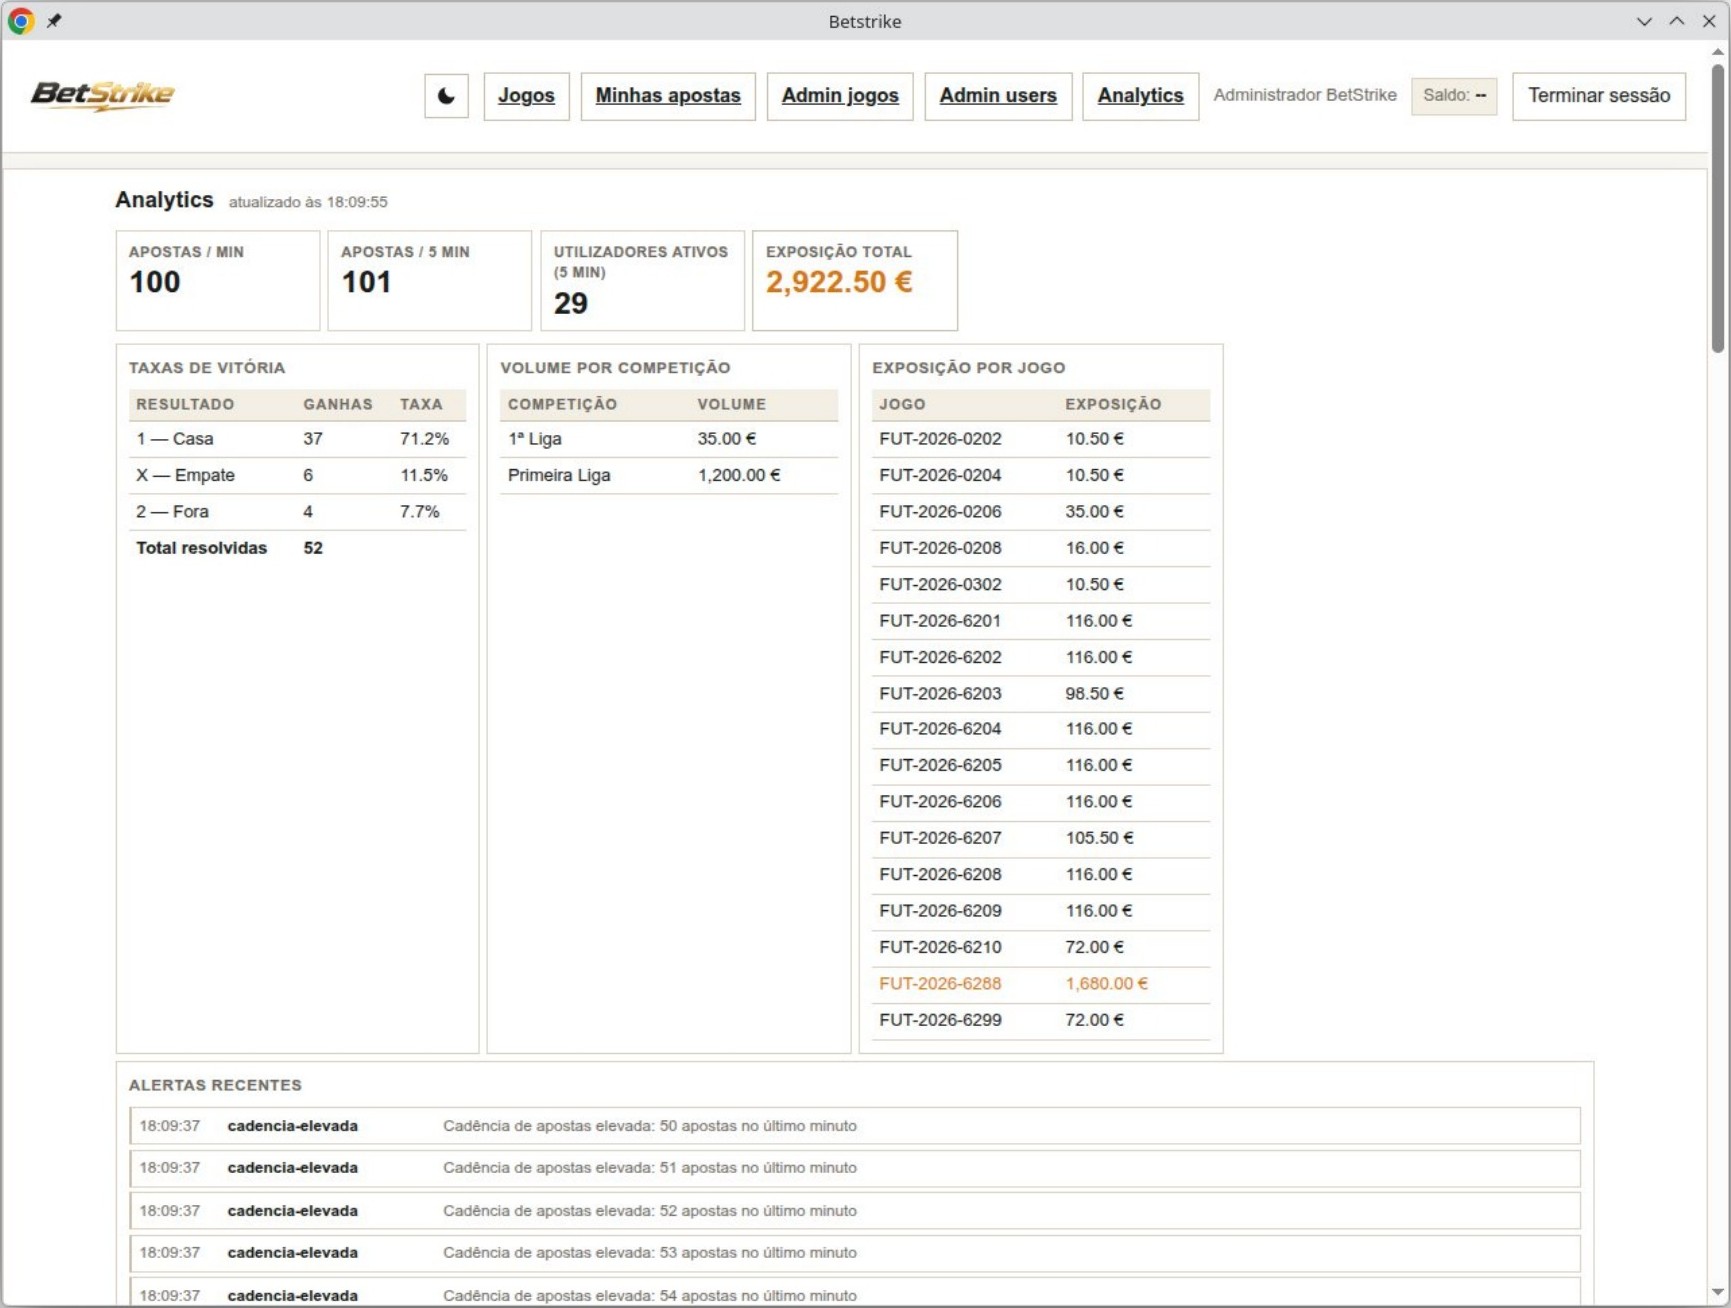Click the 'Primeira Liga' competition row

pos(669,475)
